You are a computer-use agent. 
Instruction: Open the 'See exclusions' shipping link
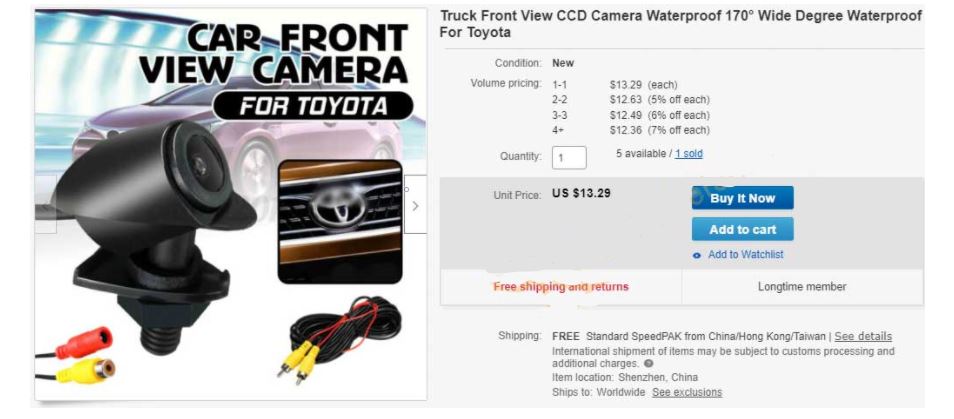click(x=687, y=392)
